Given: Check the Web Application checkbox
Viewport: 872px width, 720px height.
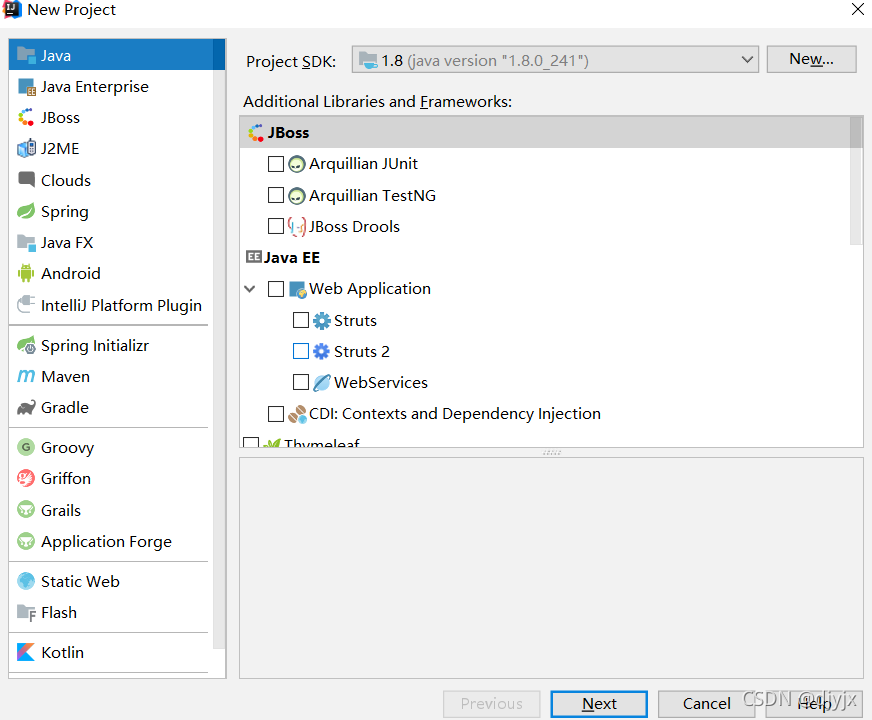Looking at the screenshot, I should [x=276, y=289].
